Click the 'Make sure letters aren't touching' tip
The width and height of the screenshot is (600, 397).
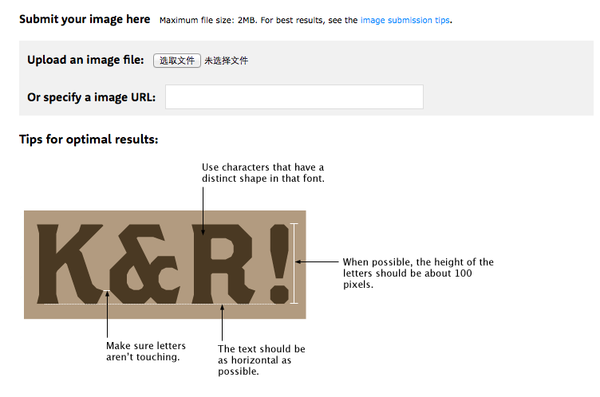(x=146, y=351)
